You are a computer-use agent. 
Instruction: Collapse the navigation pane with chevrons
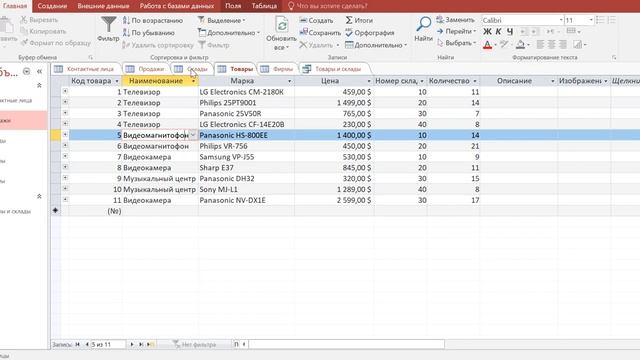pyautogui.click(x=39, y=71)
